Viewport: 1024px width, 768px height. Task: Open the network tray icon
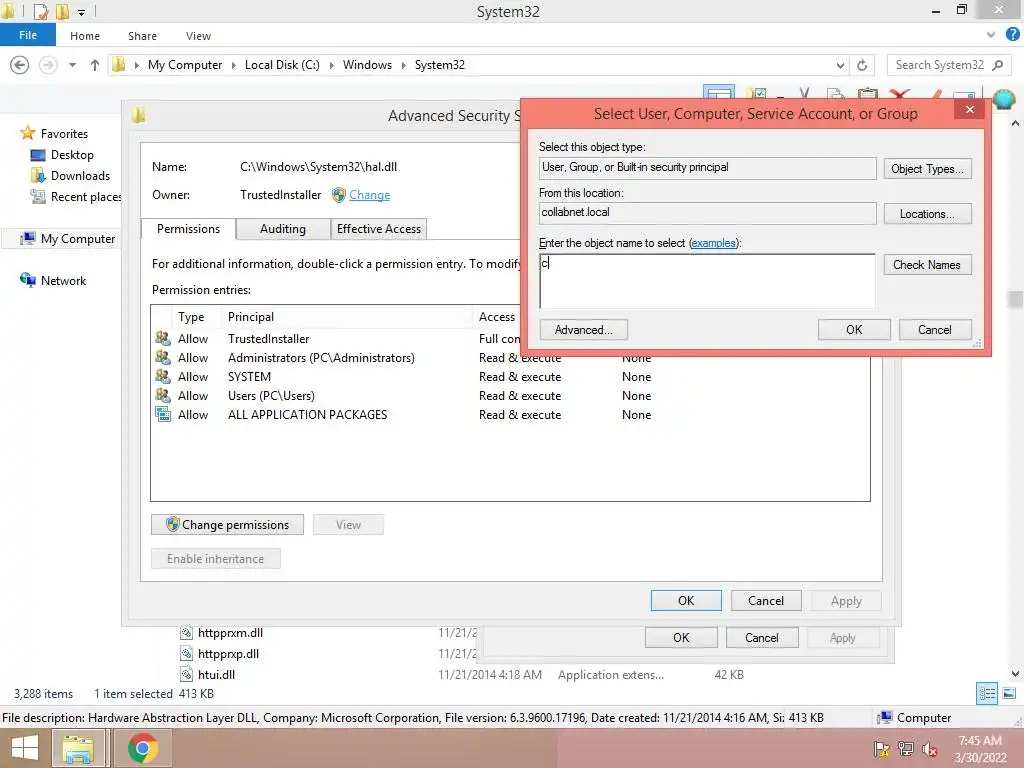pos(906,749)
